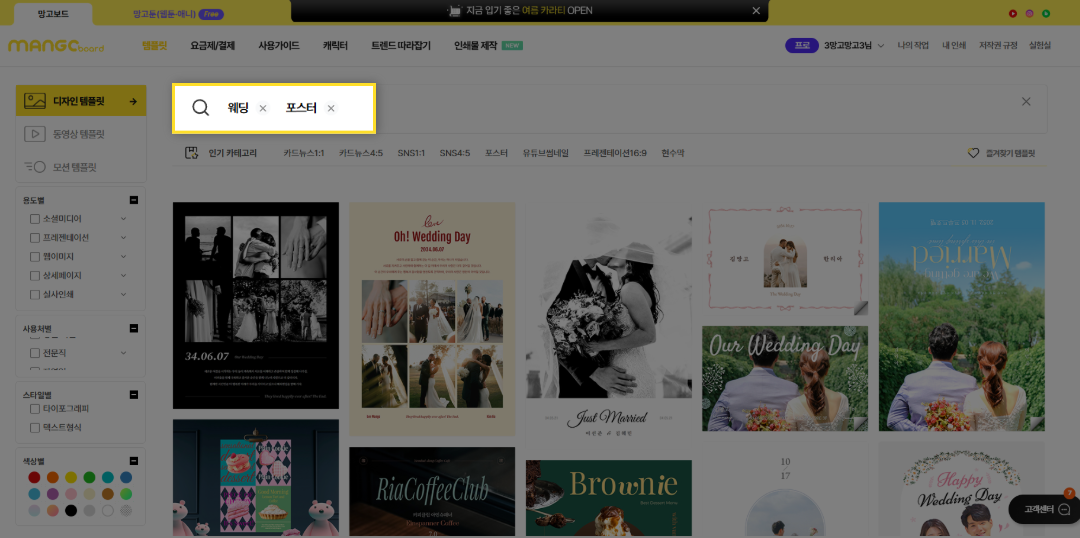Click the purple 프로 badge
1080x538 pixels.
(x=802, y=45)
